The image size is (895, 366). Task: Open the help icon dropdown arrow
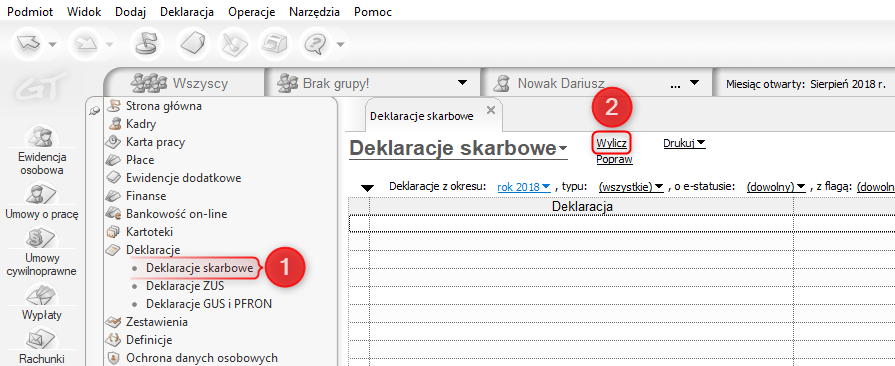pyautogui.click(x=341, y=44)
